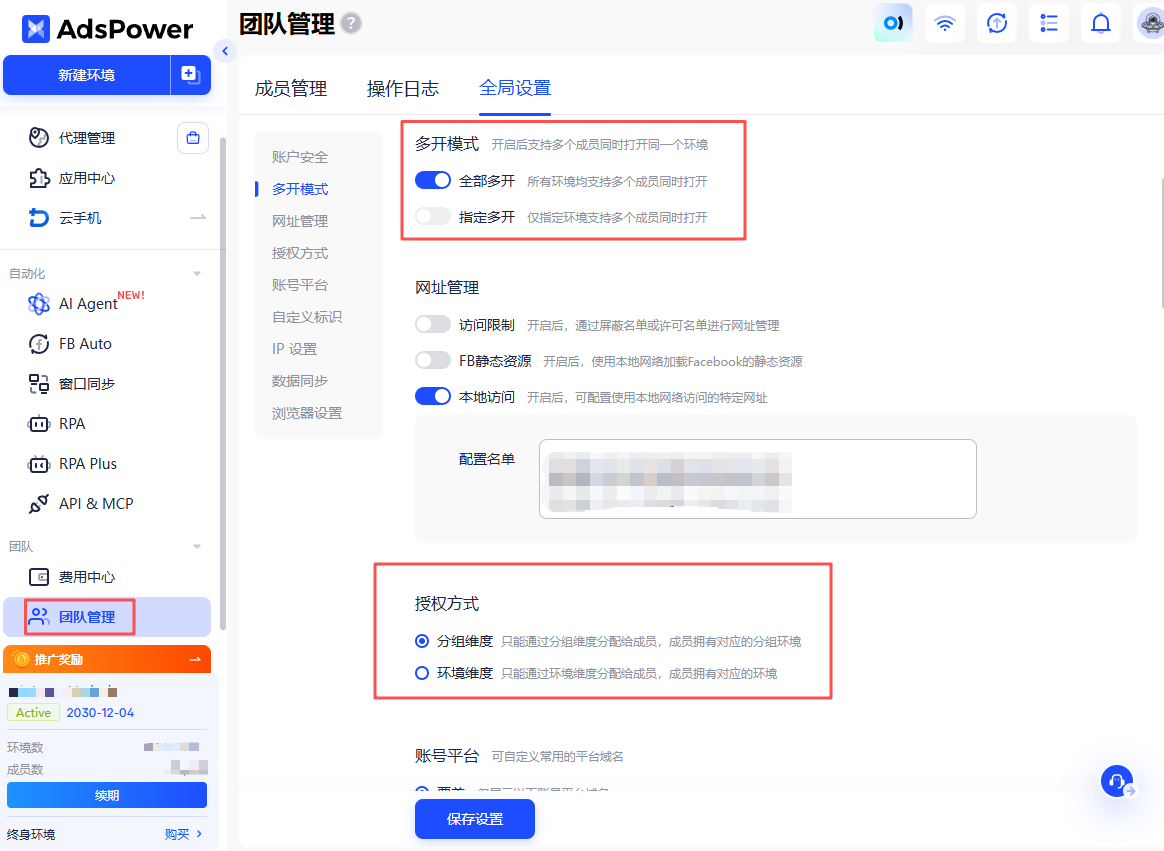Click the FB Auto icon
The image size is (1164, 851).
tap(39, 344)
